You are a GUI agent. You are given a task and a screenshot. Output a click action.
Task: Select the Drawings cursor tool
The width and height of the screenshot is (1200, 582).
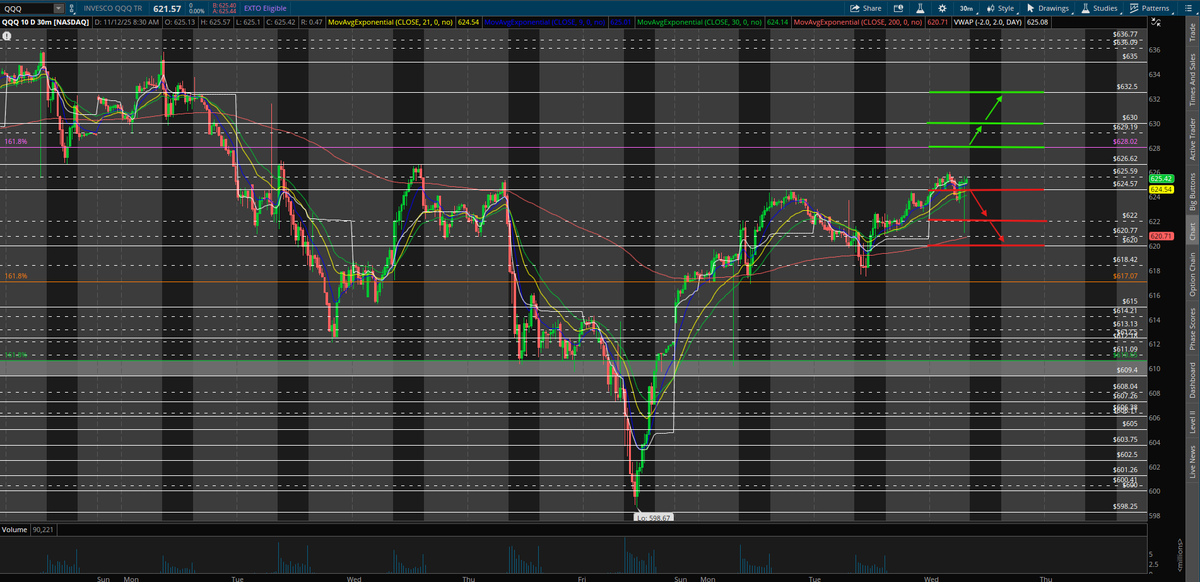(1045, 8)
